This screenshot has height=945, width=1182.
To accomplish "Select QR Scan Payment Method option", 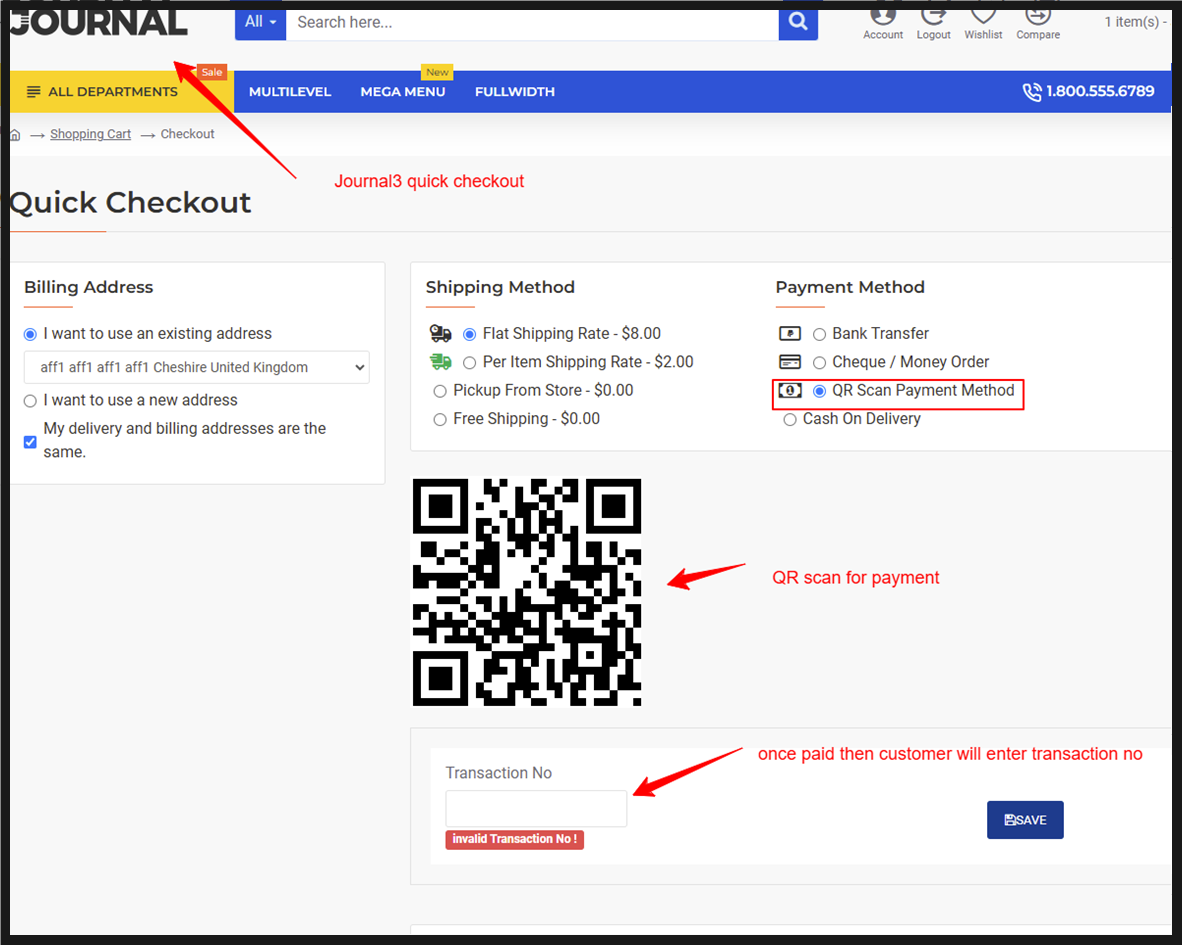I will click(819, 391).
